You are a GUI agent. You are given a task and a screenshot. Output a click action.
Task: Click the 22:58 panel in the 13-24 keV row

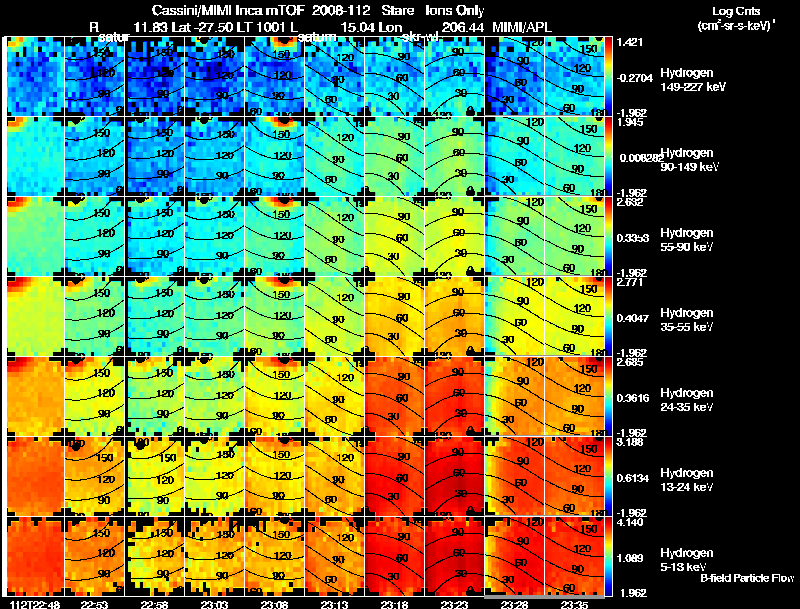tap(155, 477)
